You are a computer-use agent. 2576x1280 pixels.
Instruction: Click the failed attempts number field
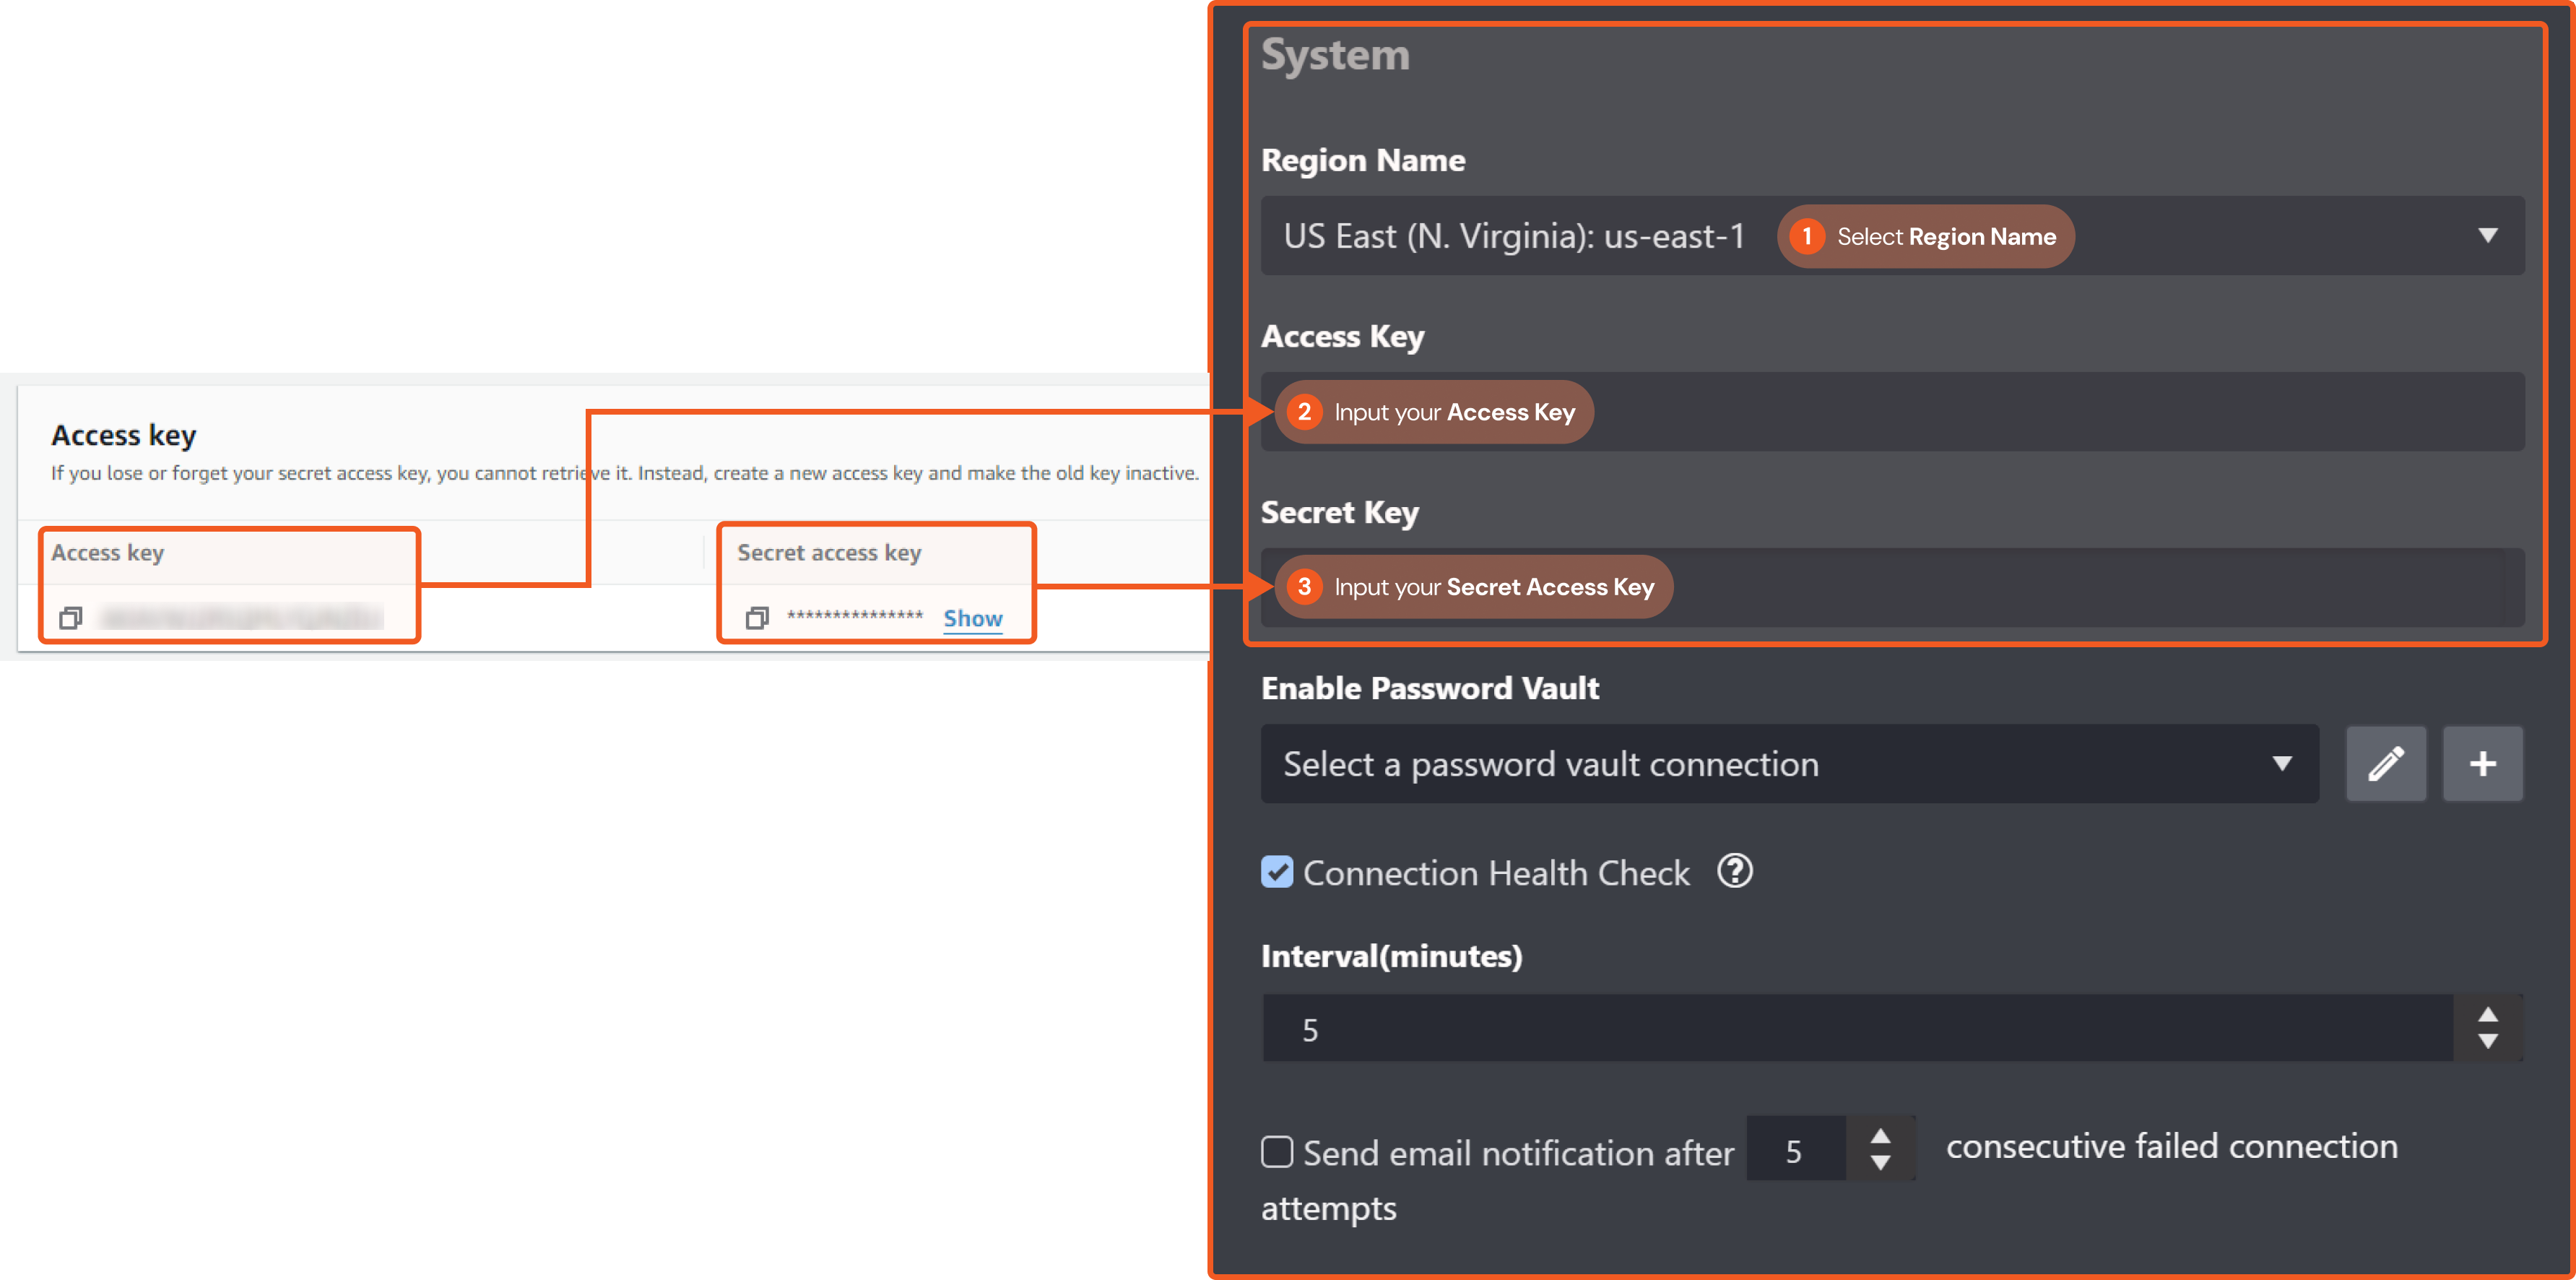tap(1795, 1150)
